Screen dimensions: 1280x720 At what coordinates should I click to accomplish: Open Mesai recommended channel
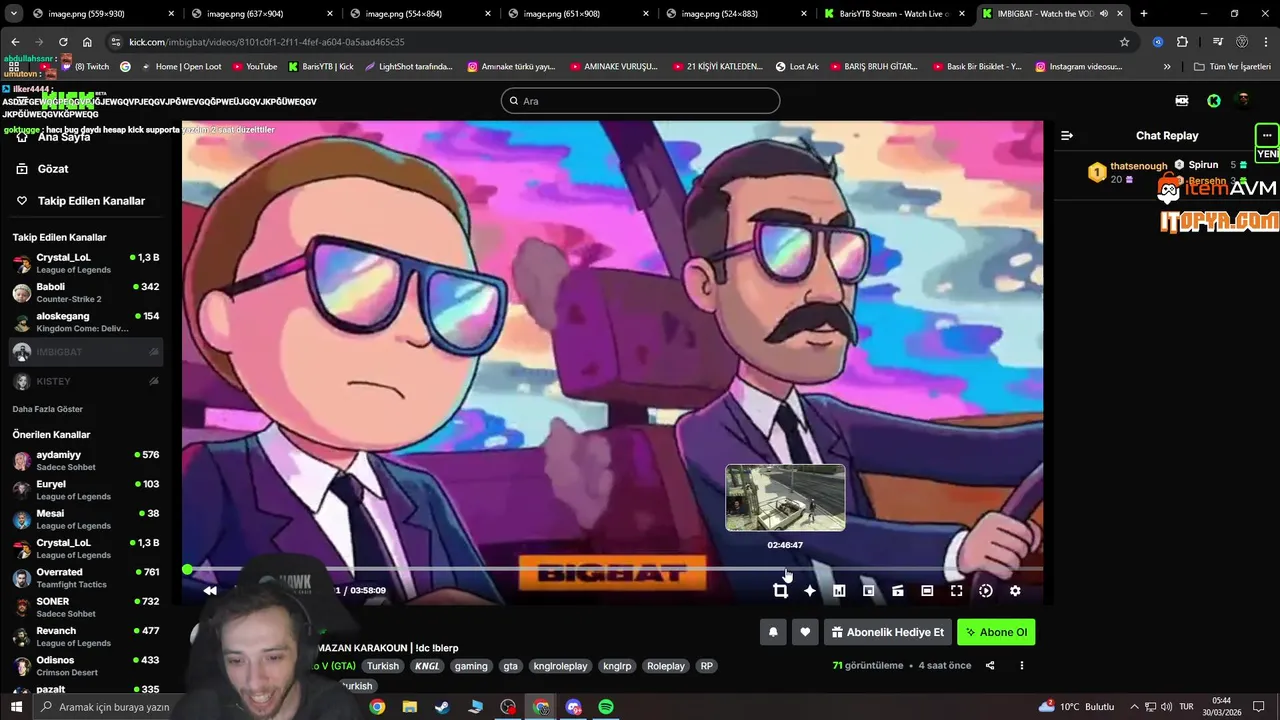(86, 519)
